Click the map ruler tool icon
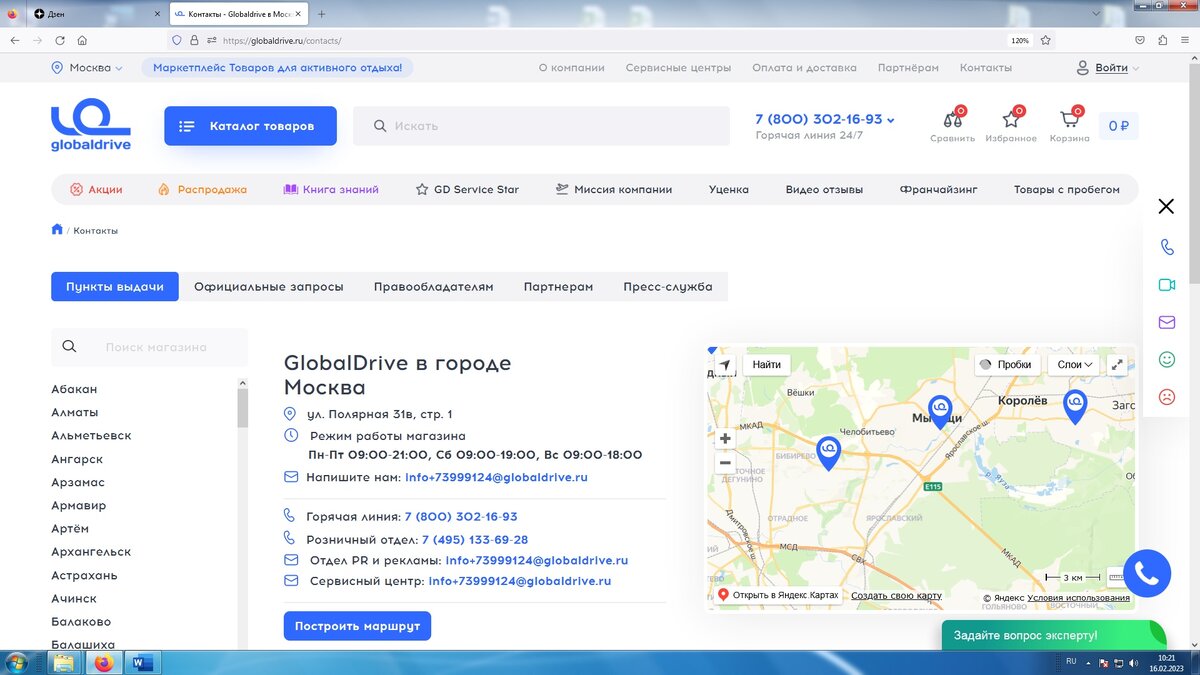The width and height of the screenshot is (1200, 675). pos(1118,577)
